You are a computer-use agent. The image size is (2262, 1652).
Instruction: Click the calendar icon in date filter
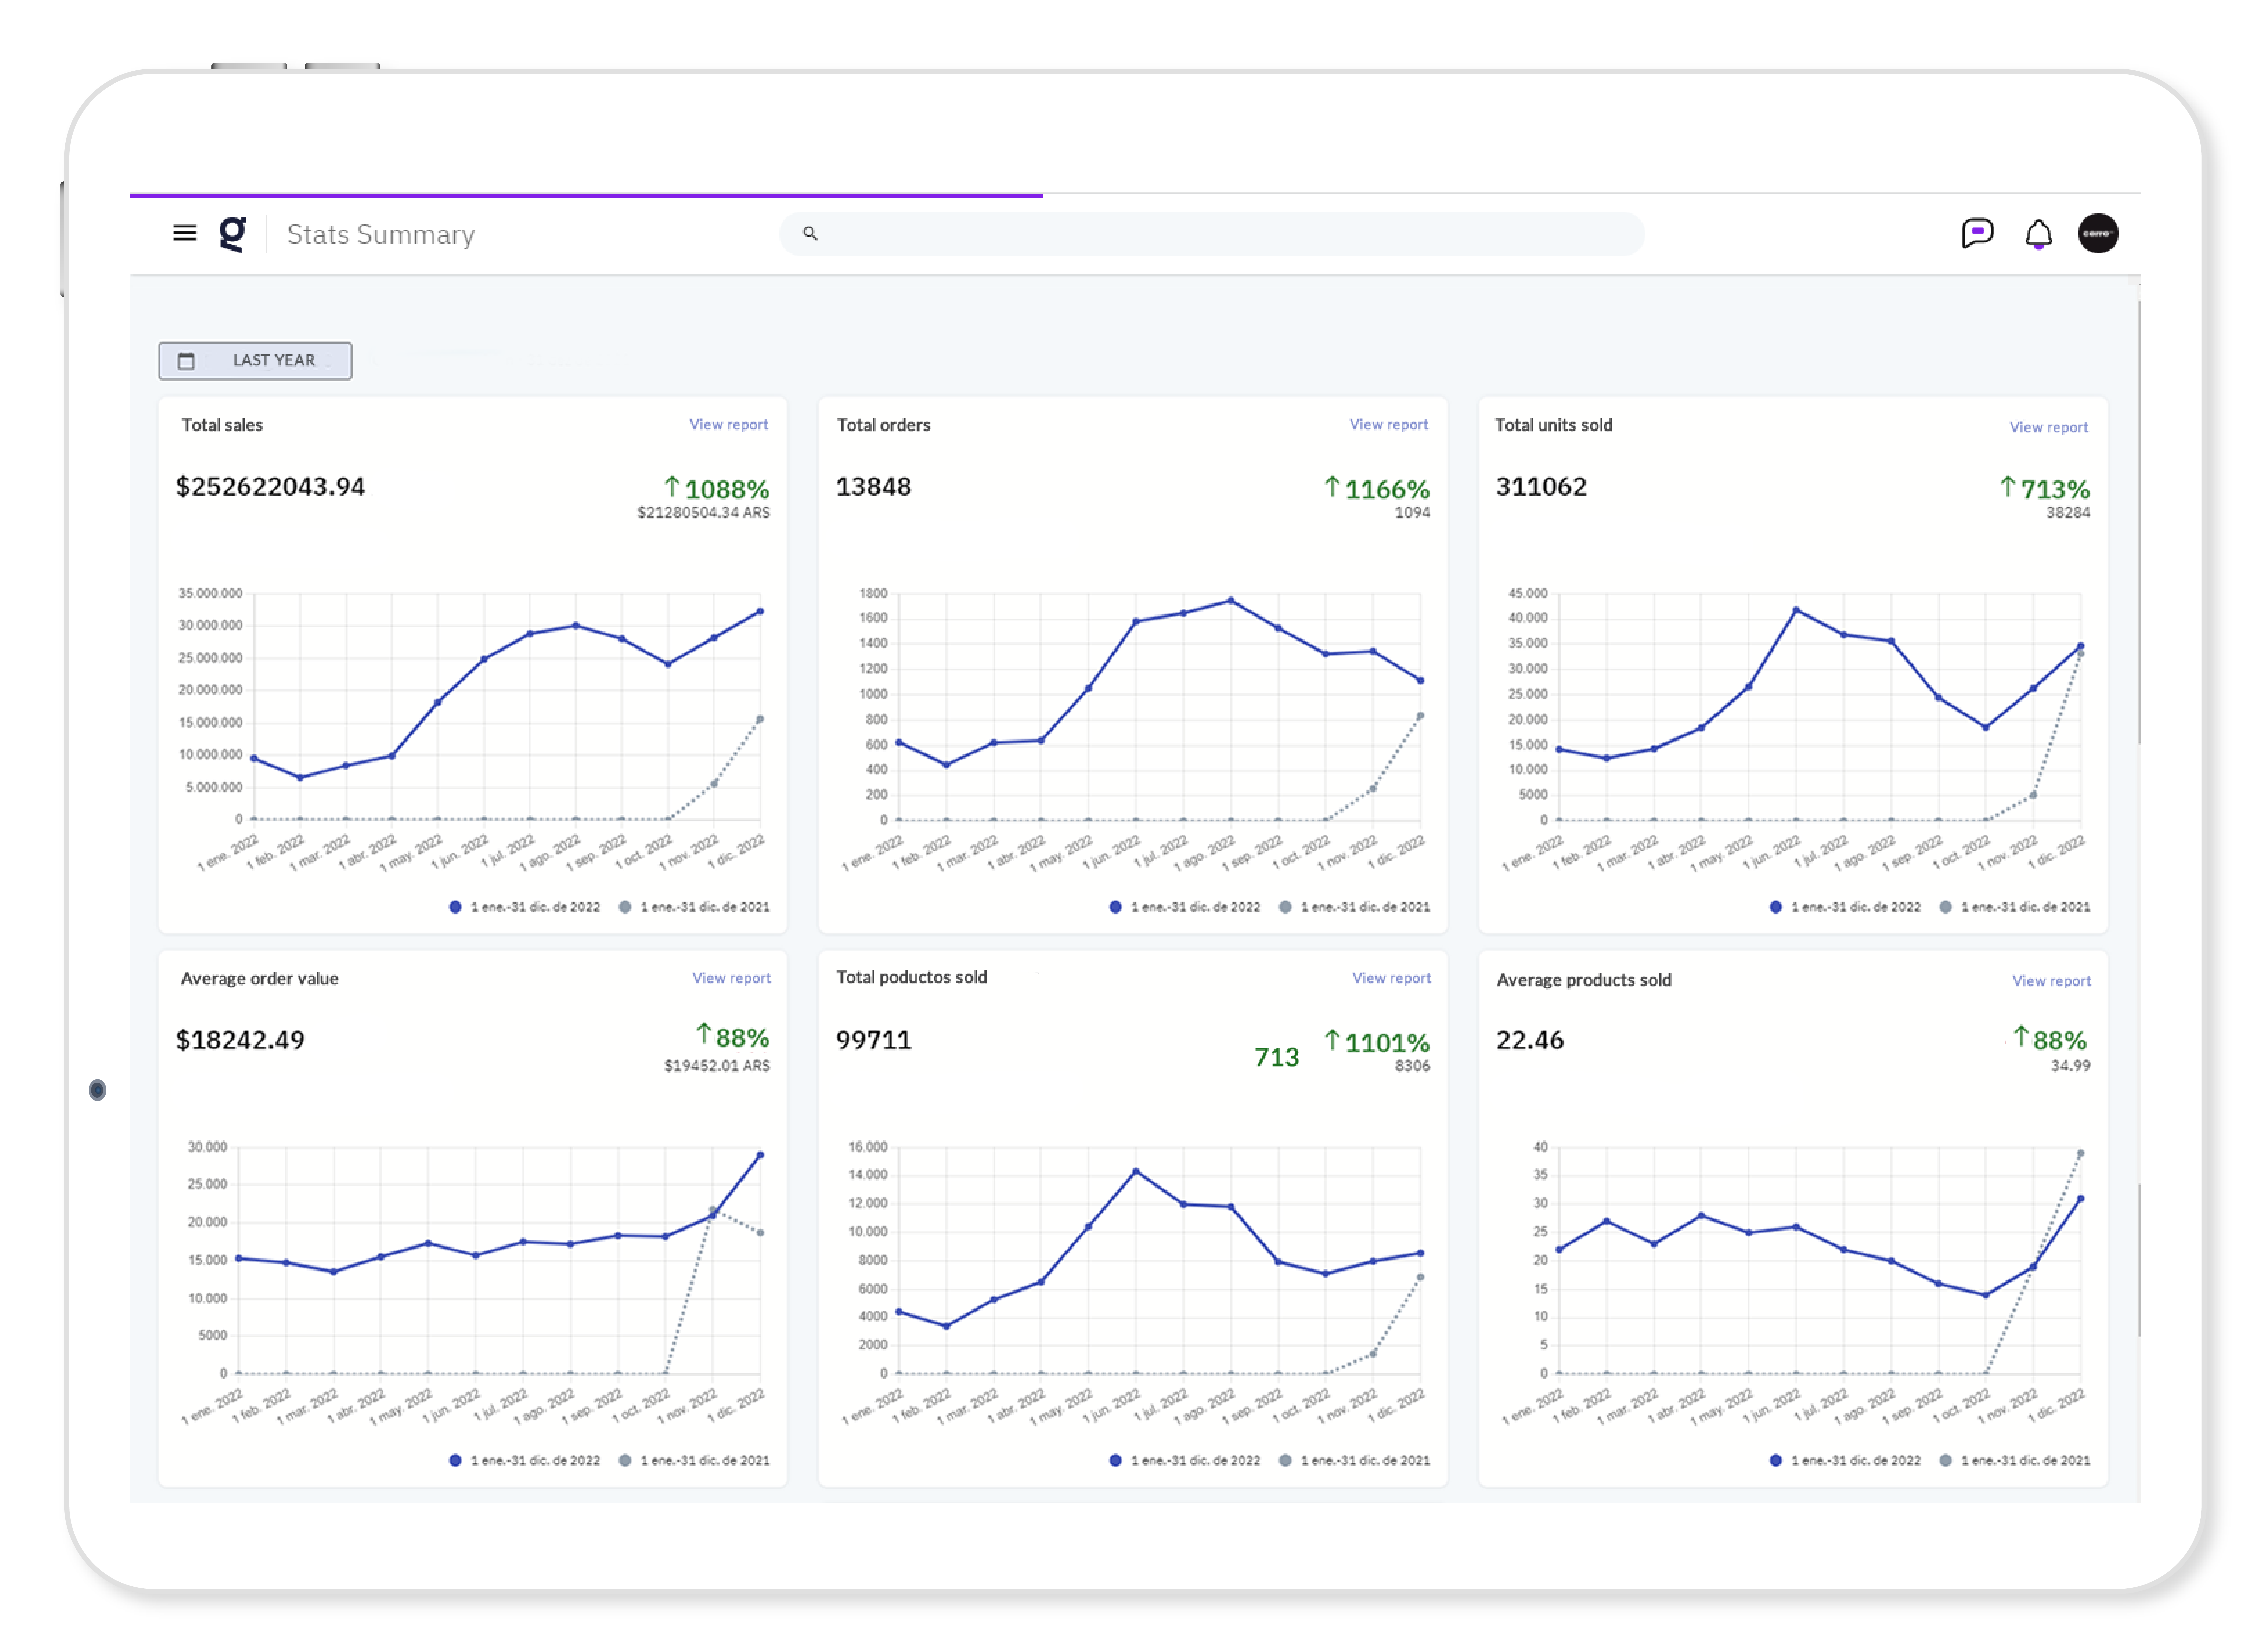[x=186, y=361]
